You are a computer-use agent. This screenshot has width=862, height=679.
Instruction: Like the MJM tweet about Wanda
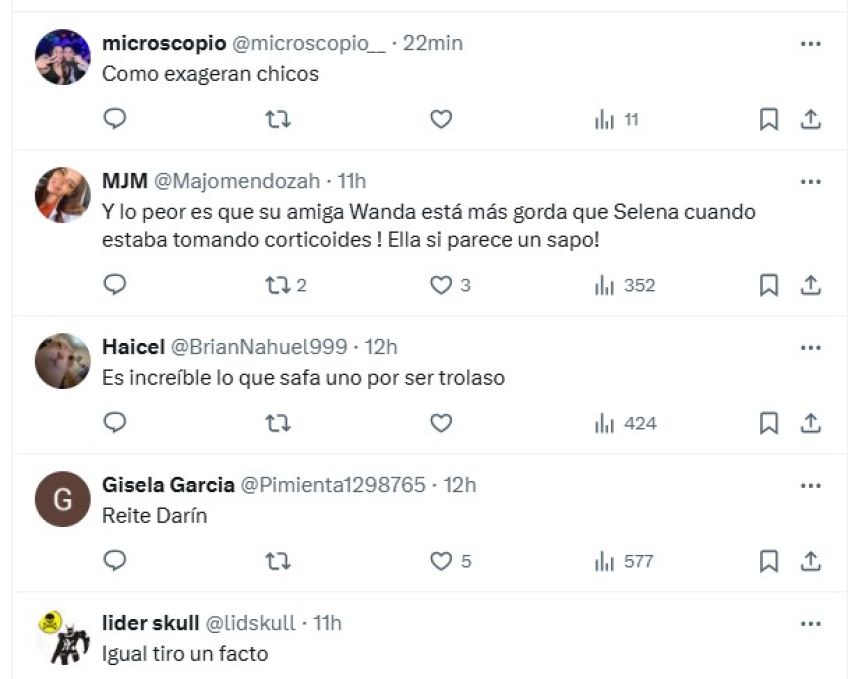(x=441, y=286)
